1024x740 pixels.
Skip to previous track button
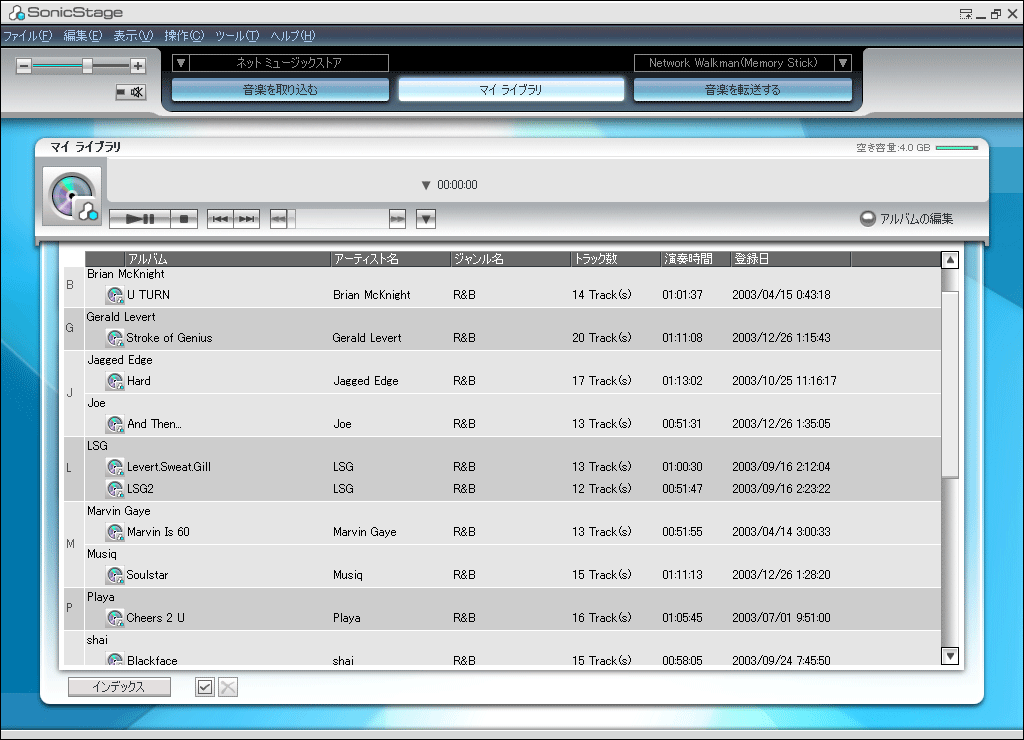[x=220, y=219]
